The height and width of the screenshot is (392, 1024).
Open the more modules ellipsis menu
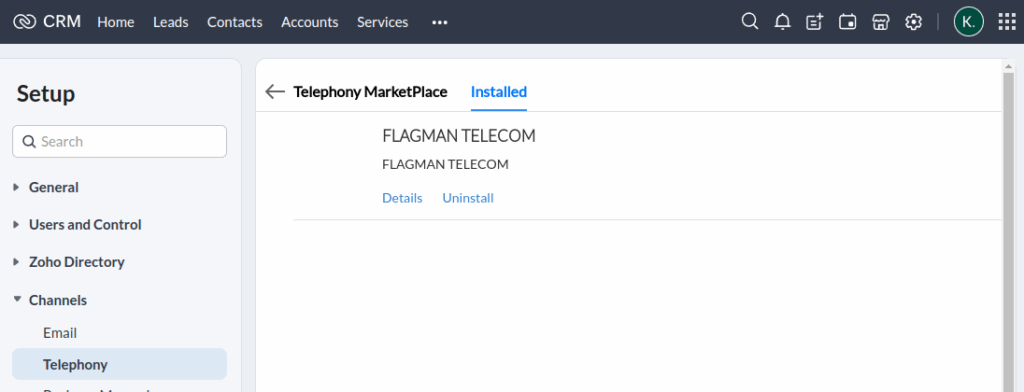tap(440, 22)
